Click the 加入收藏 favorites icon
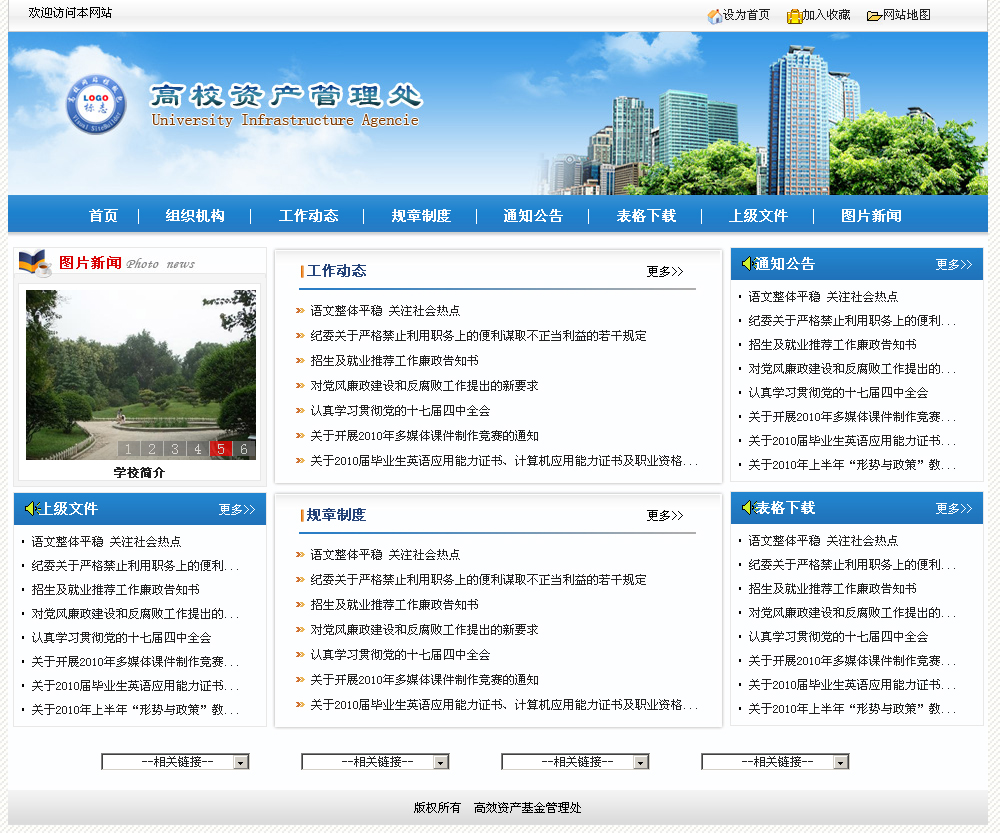This screenshot has height=833, width=1000. 794,16
